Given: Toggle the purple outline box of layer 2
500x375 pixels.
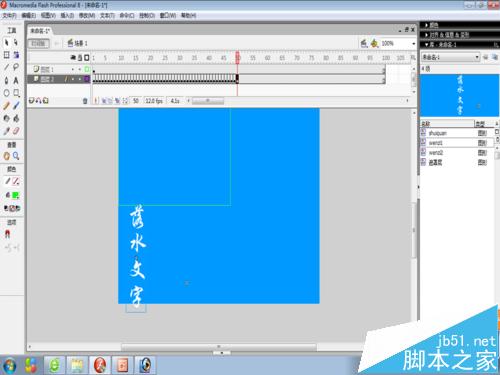Looking at the screenshot, I should [x=87, y=79].
